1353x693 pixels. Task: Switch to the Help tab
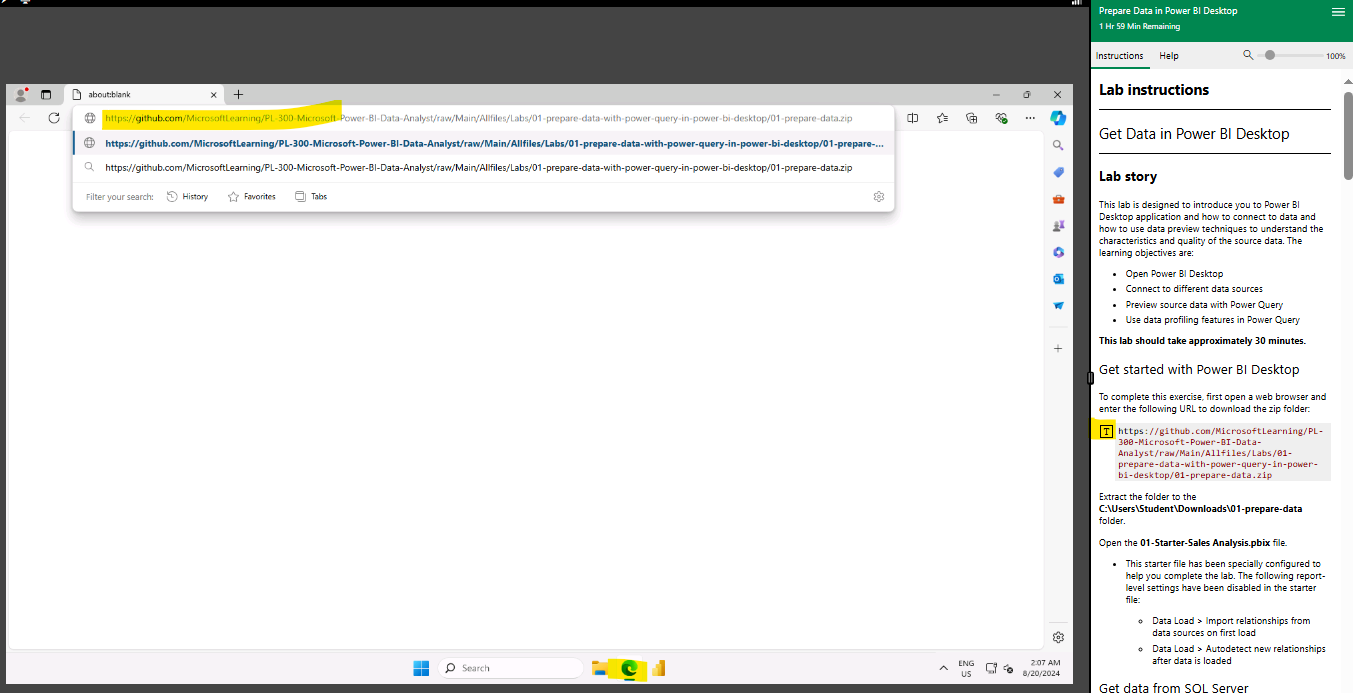click(x=1169, y=56)
